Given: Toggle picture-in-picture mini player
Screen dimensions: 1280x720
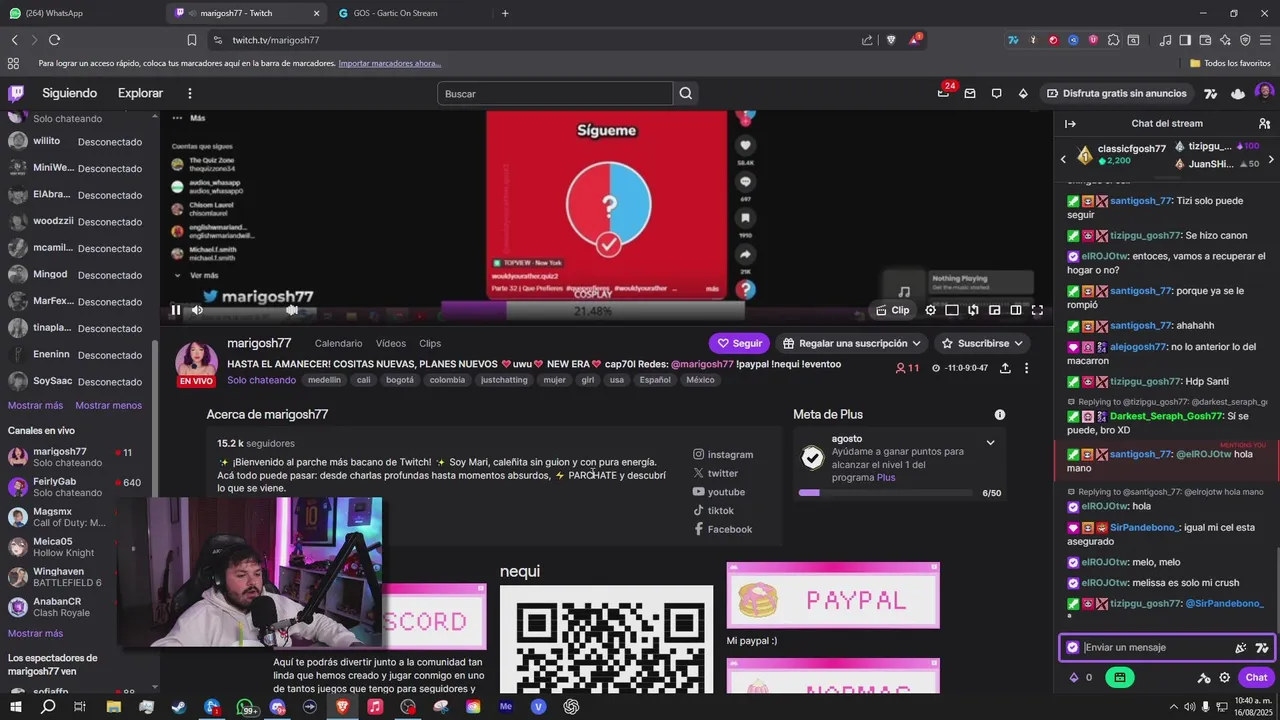Looking at the screenshot, I should pyautogui.click(x=995, y=310).
